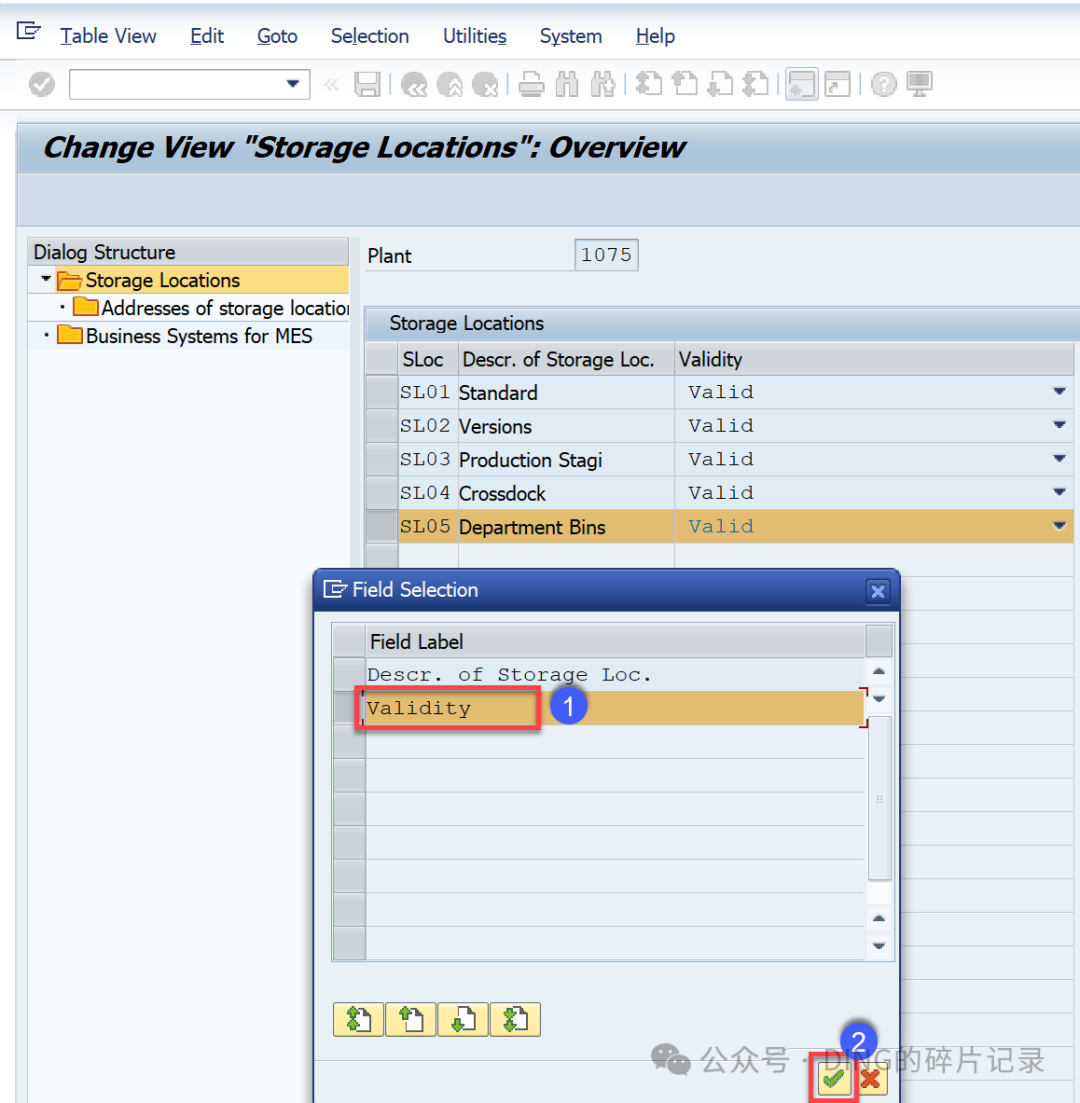Click the Save diskette icon
The width and height of the screenshot is (1080, 1103).
click(x=367, y=84)
